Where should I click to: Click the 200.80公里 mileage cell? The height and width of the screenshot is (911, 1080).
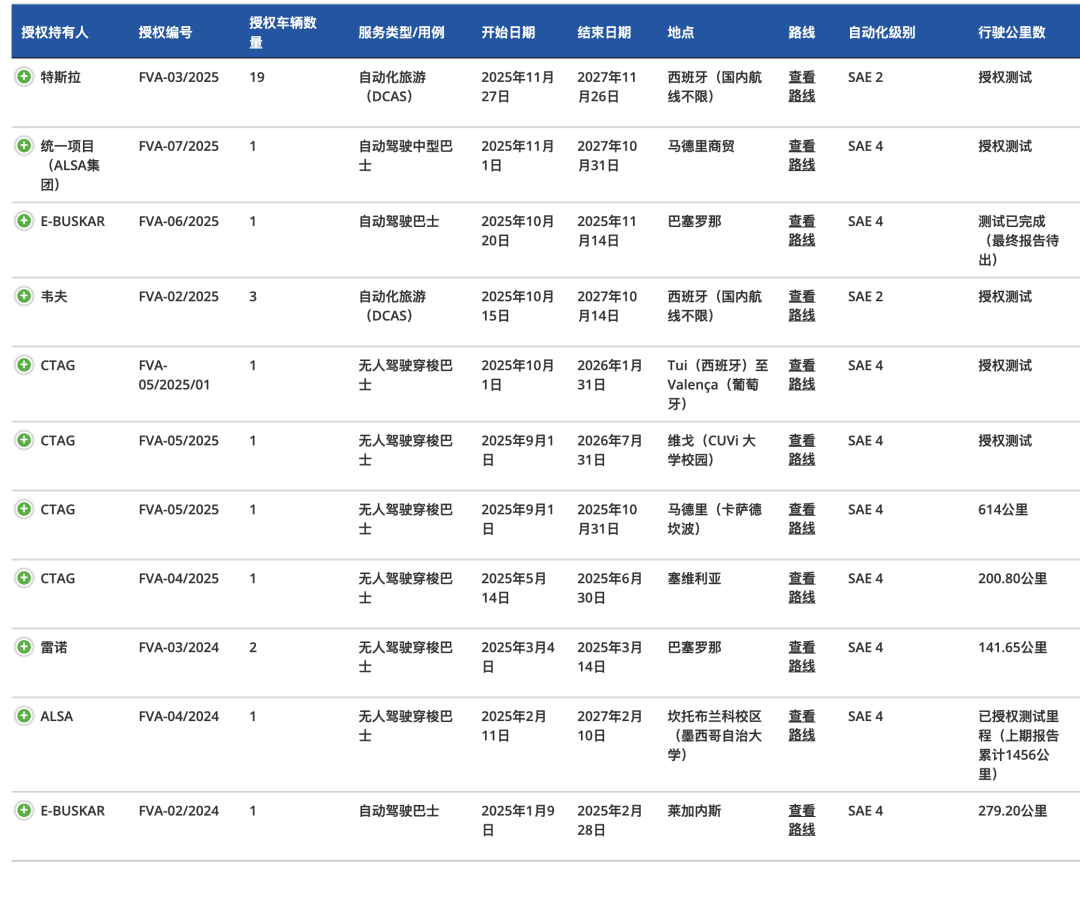[x=1012, y=578]
